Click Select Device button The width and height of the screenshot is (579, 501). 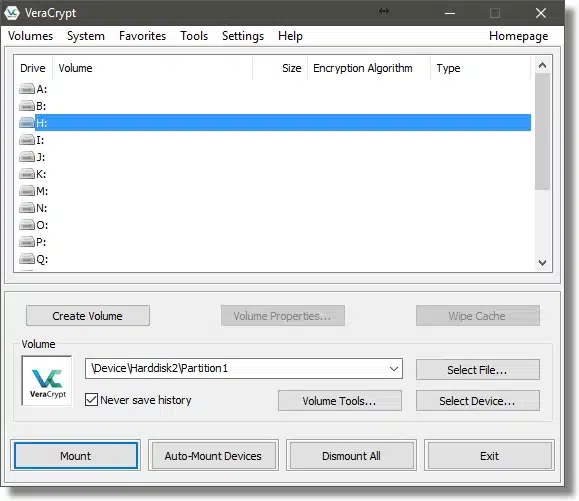click(x=477, y=401)
